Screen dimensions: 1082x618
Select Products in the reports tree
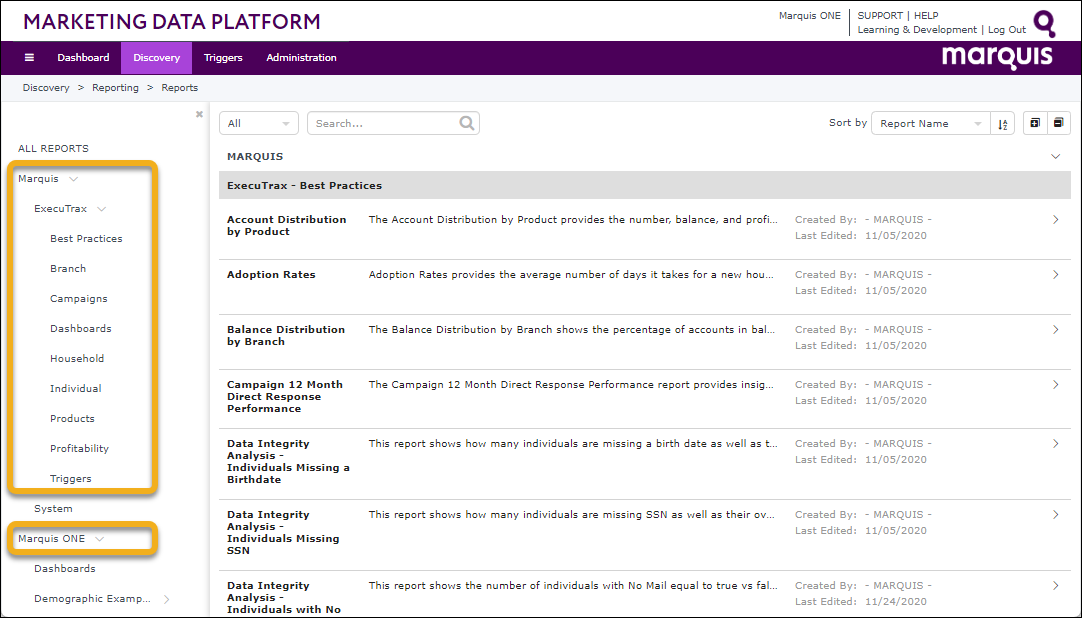click(x=72, y=419)
